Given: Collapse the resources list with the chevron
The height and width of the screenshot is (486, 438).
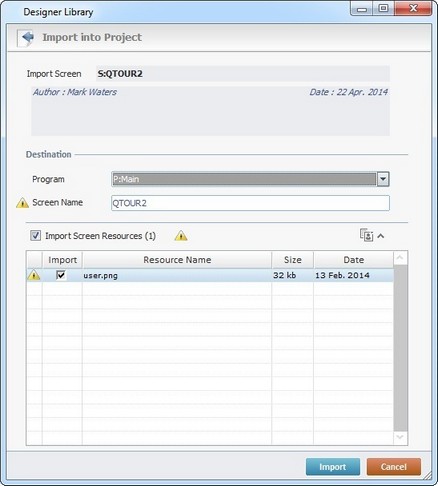Looking at the screenshot, I should 381,236.
